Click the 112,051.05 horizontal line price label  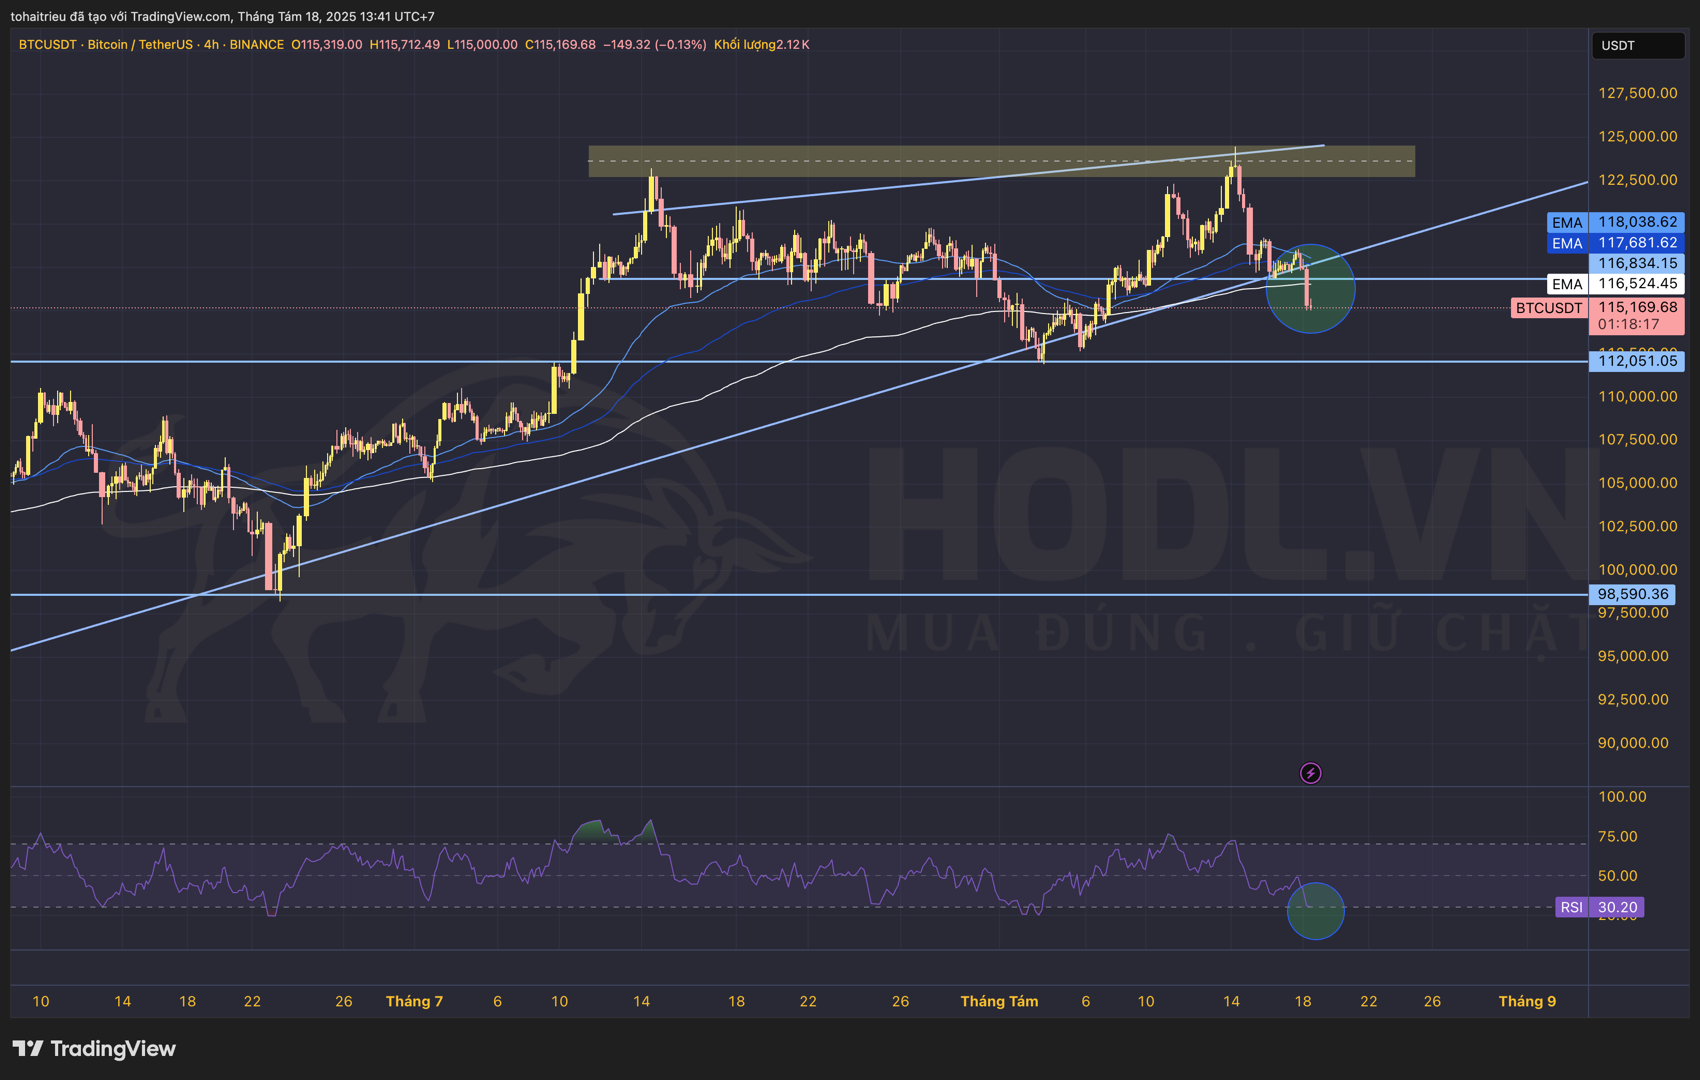1637,361
